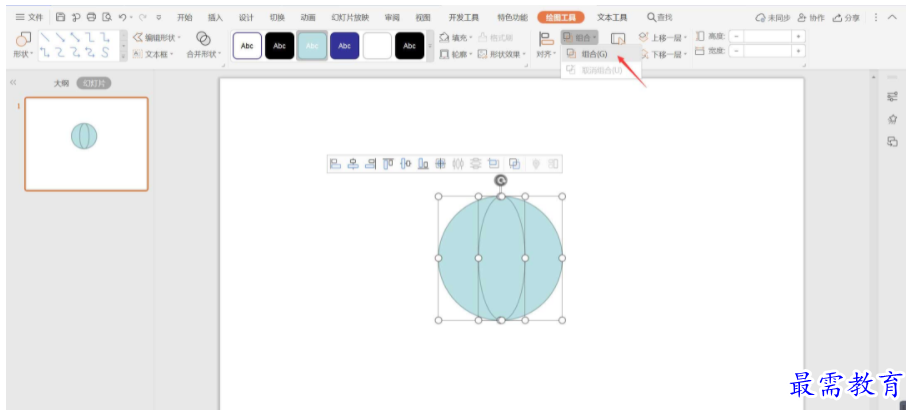Open the settings sliders icon in right sidebar
911x416 pixels.
tap(892, 97)
